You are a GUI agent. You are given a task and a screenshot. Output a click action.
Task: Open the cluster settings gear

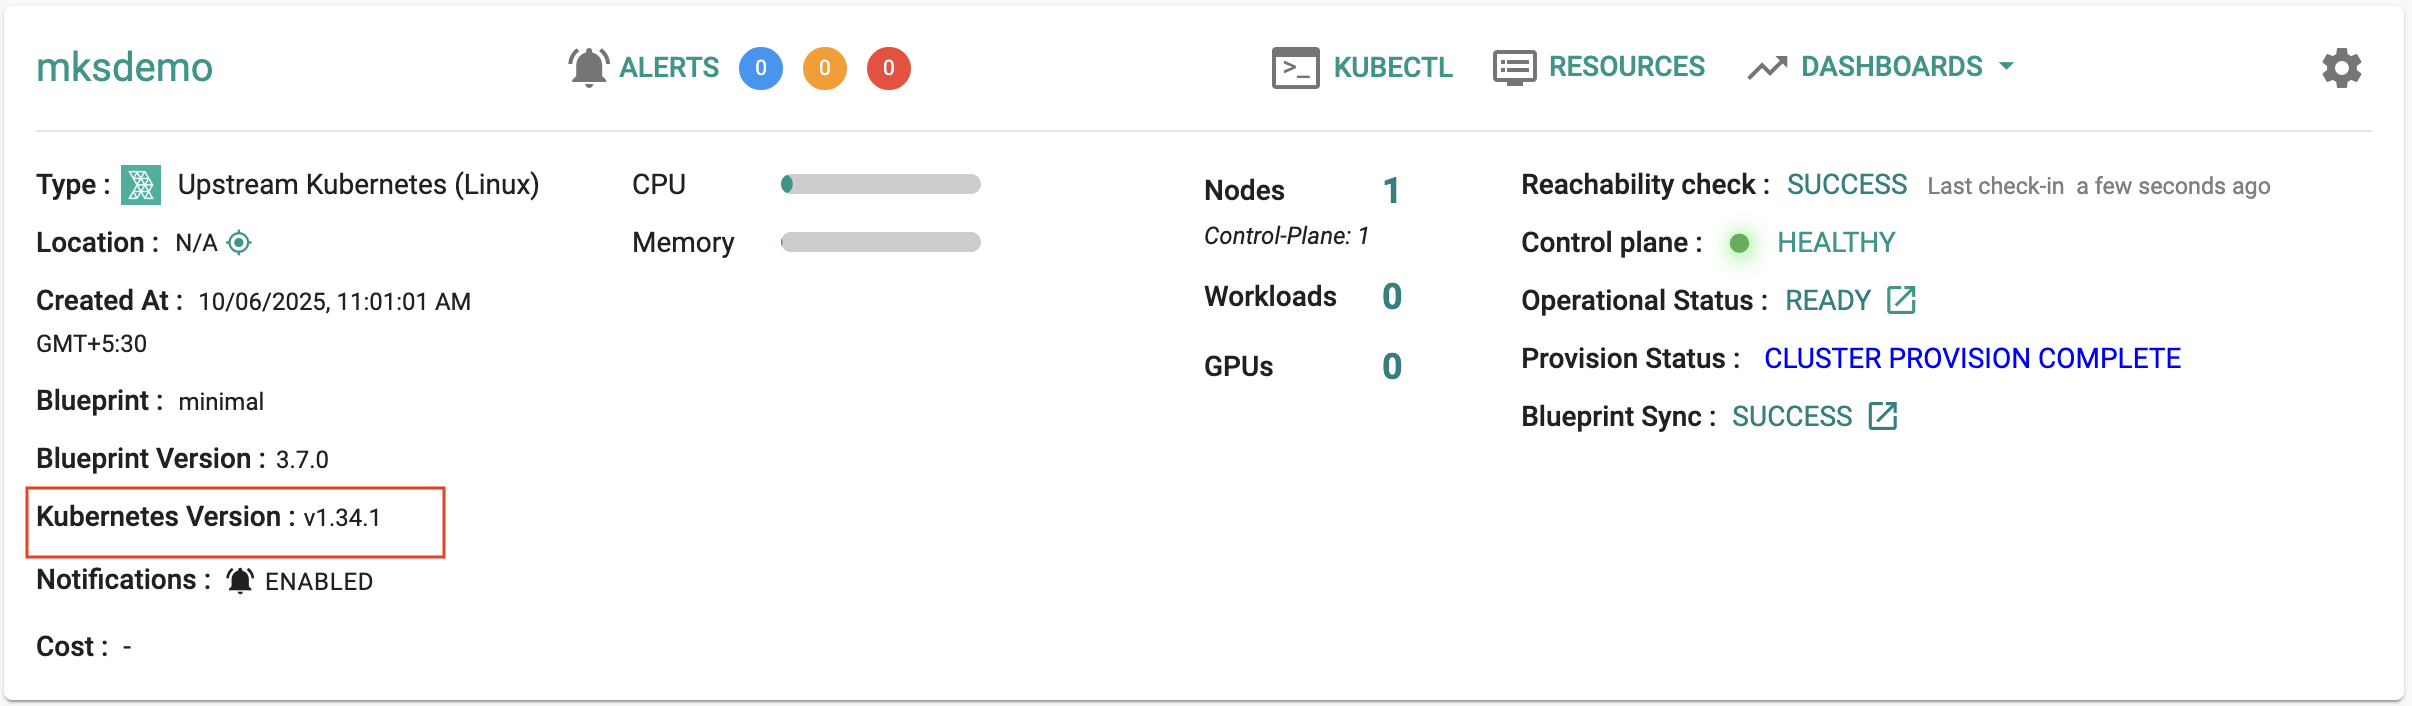2341,68
